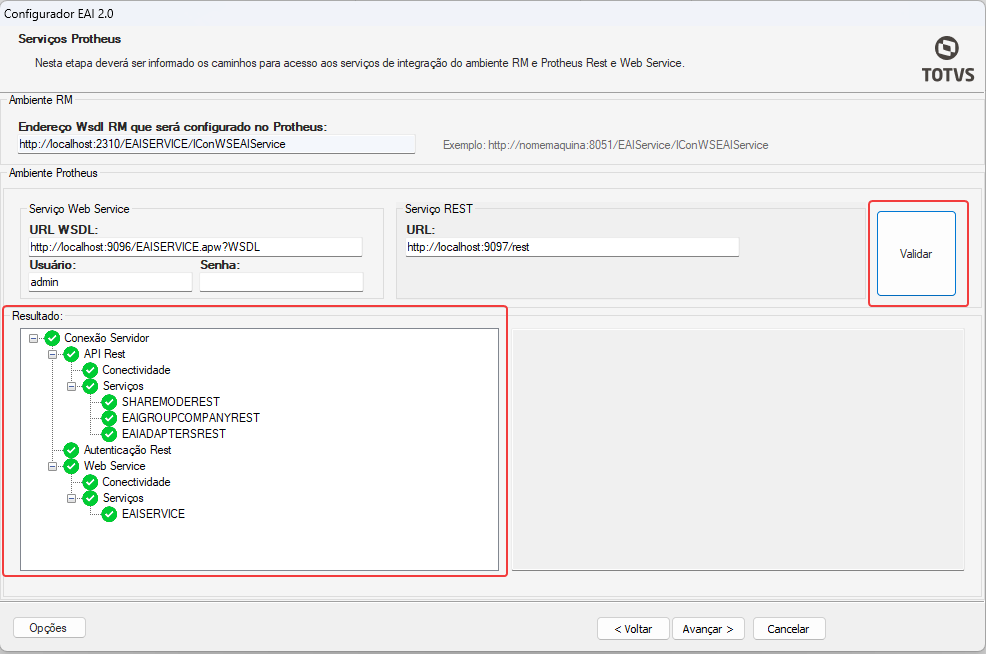Click the EAIADAPTERSREST green check icon
The width and height of the screenshot is (986, 654).
coord(109,434)
